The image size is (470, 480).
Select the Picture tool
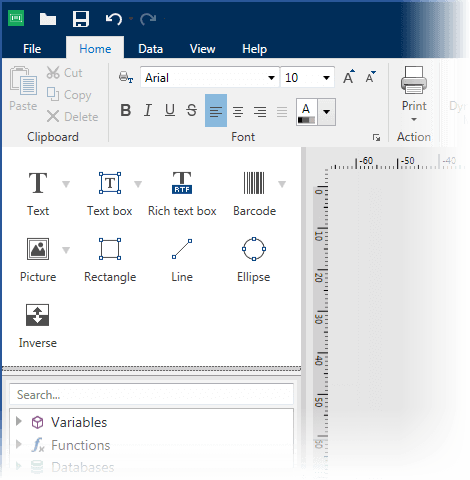click(38, 259)
